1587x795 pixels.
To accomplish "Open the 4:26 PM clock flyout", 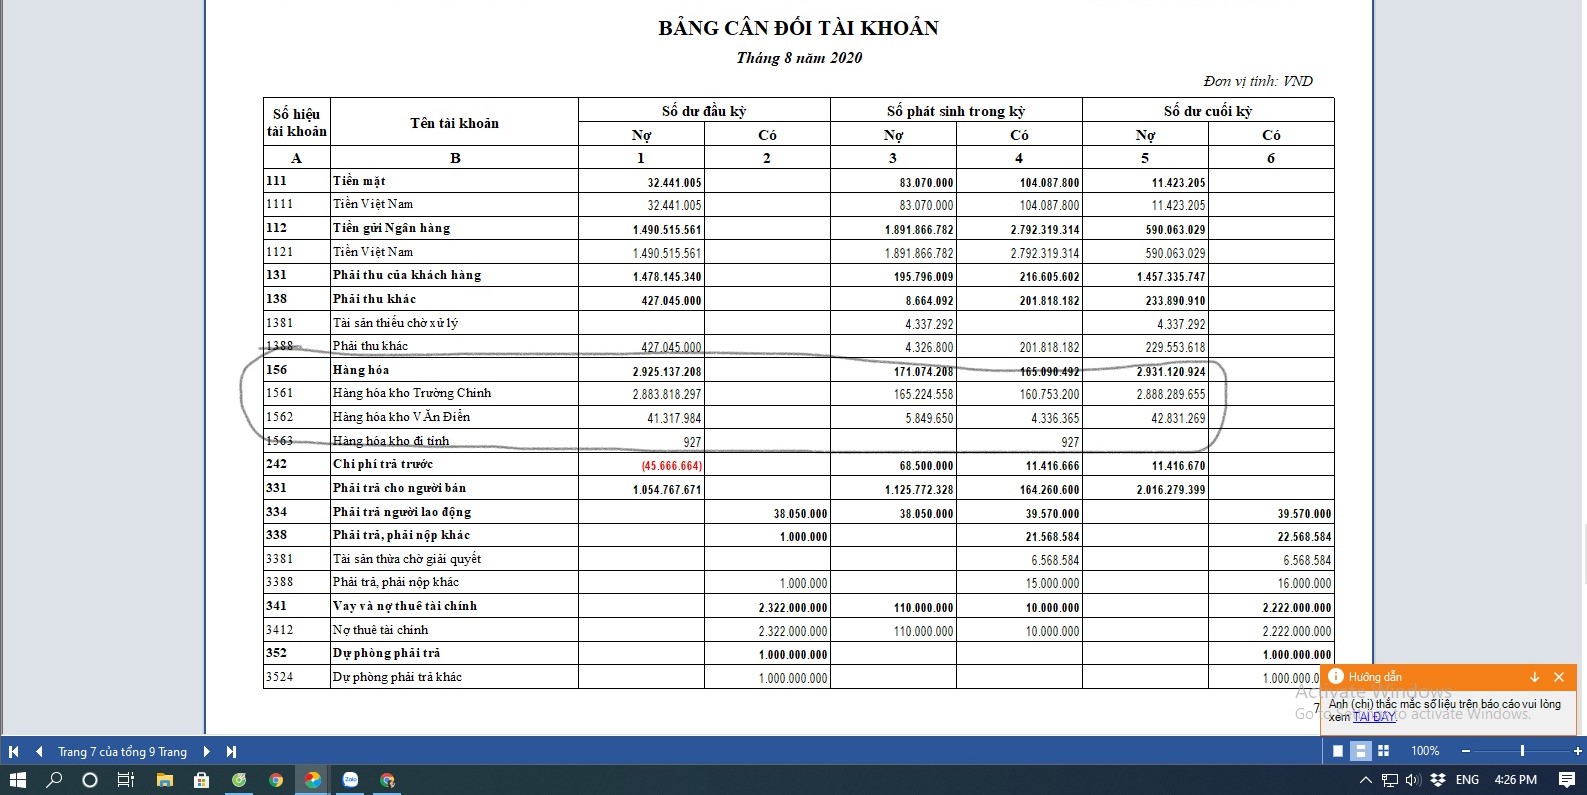I will point(1516,780).
